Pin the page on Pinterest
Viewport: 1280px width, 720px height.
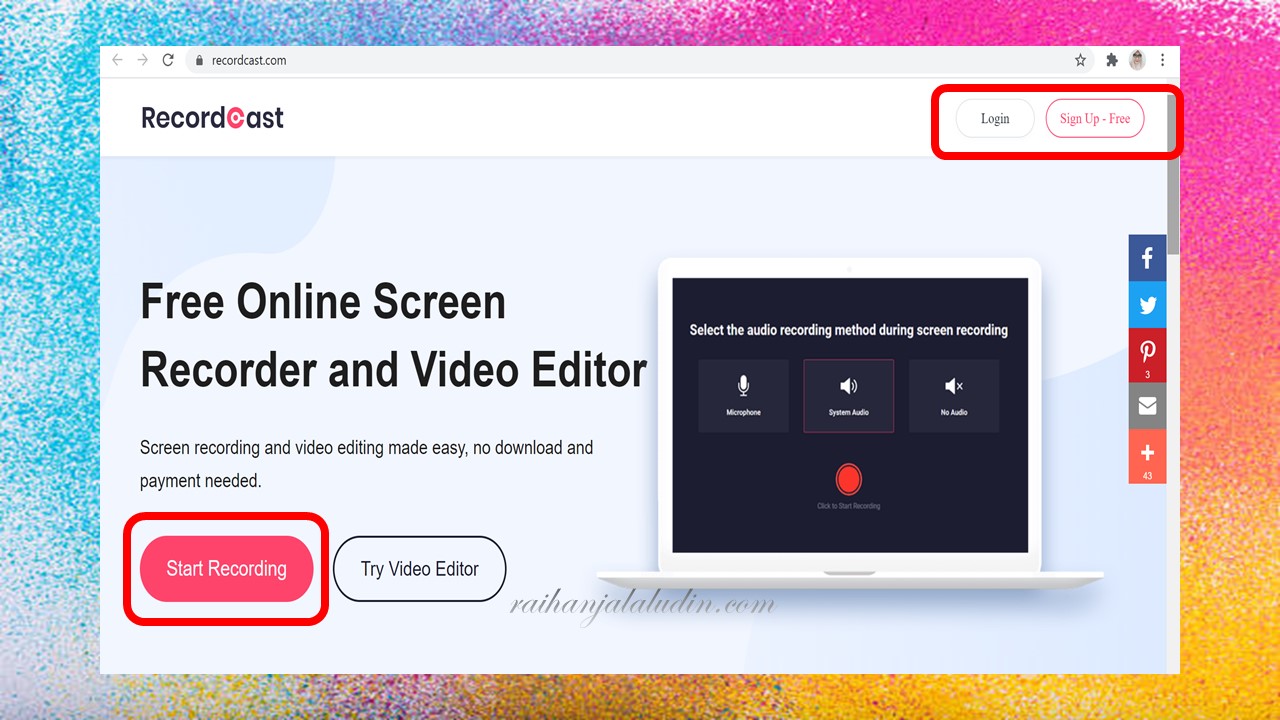coord(1147,355)
